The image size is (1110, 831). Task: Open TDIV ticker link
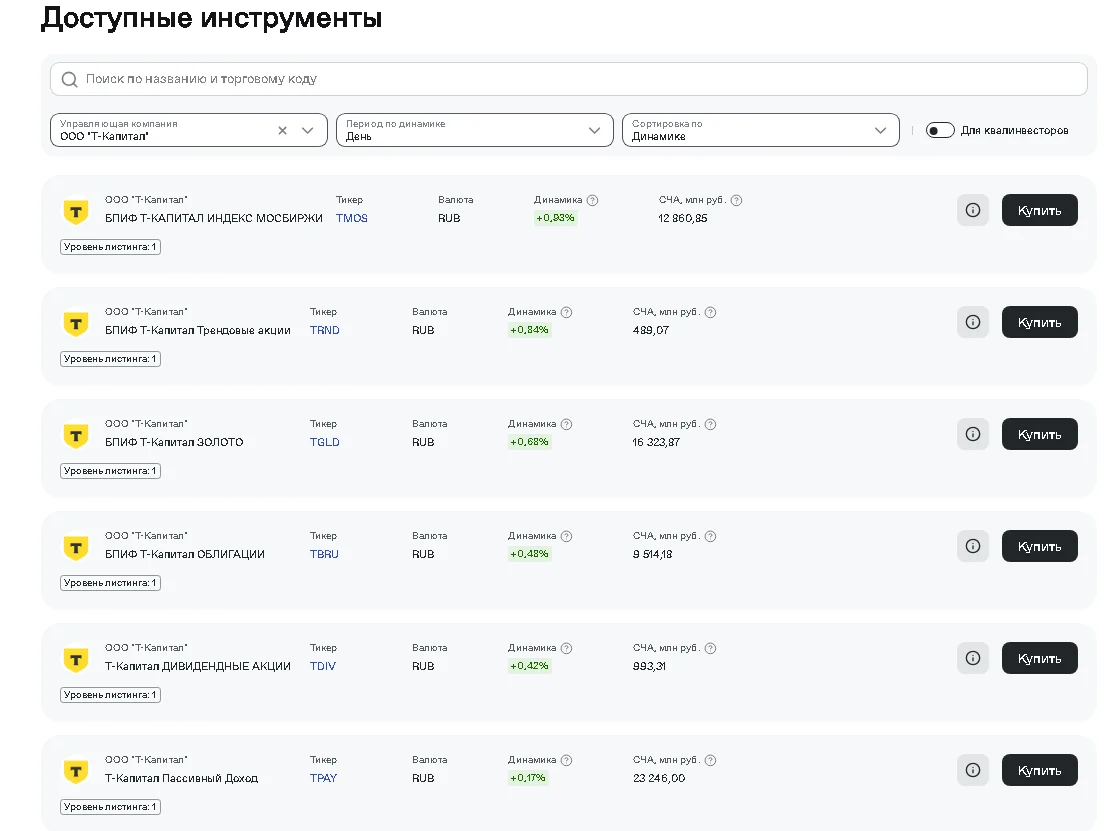(323, 666)
